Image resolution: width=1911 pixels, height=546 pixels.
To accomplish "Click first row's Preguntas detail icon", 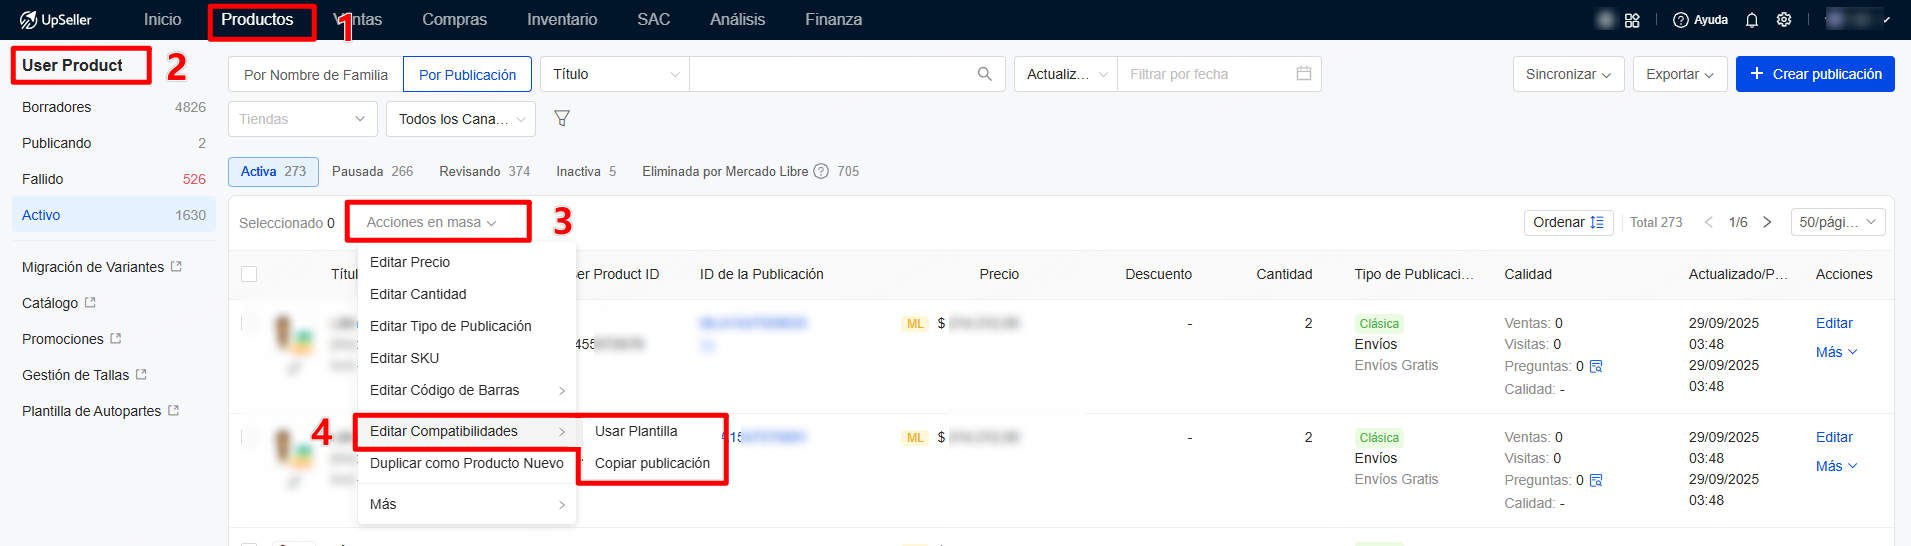I will [x=1596, y=366].
